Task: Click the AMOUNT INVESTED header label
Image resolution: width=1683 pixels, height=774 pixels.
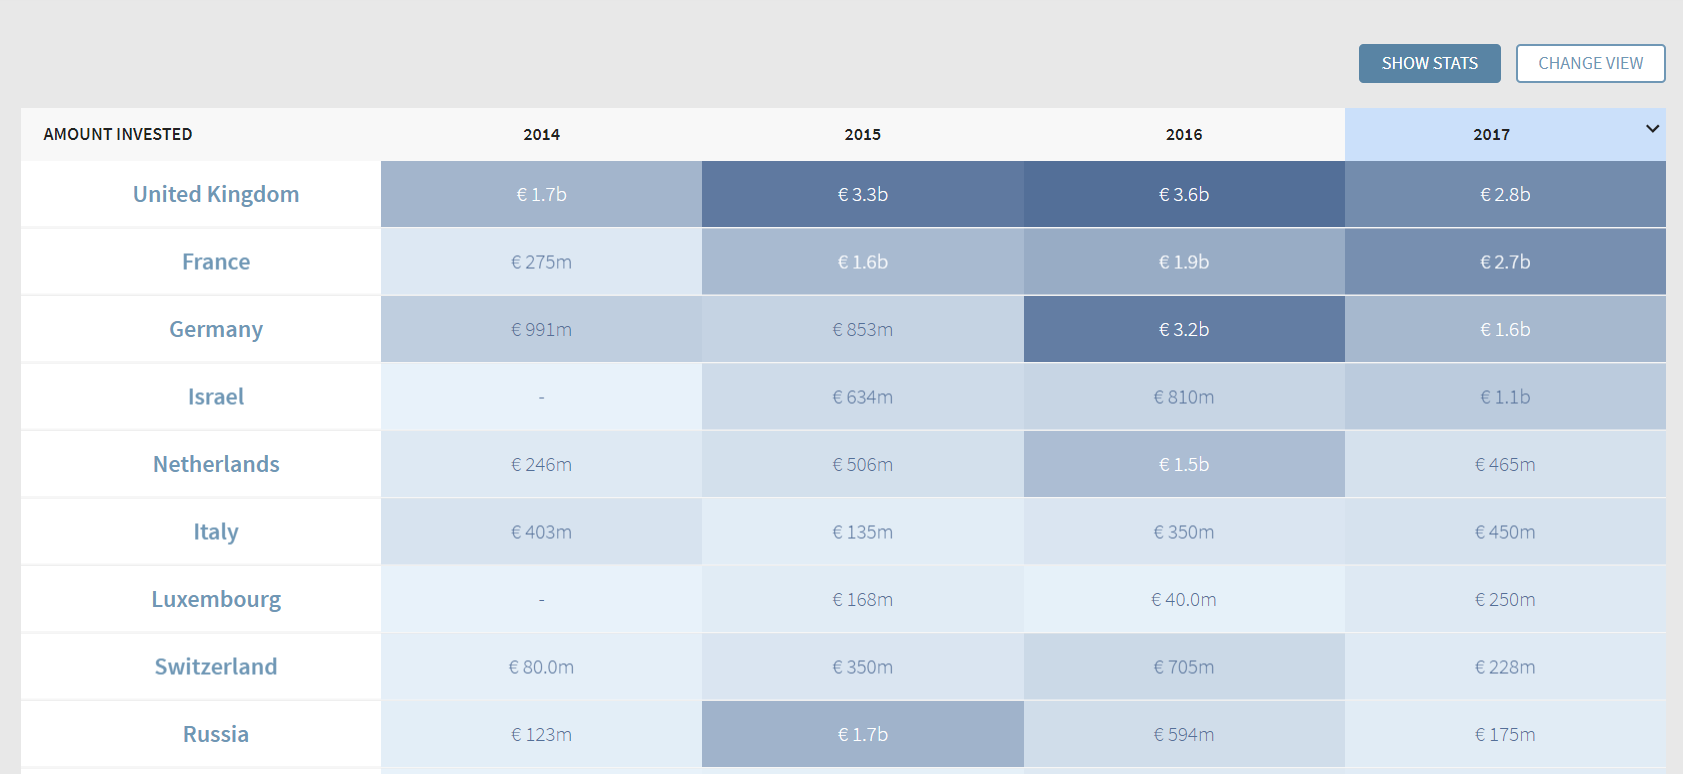Action: click(x=118, y=135)
